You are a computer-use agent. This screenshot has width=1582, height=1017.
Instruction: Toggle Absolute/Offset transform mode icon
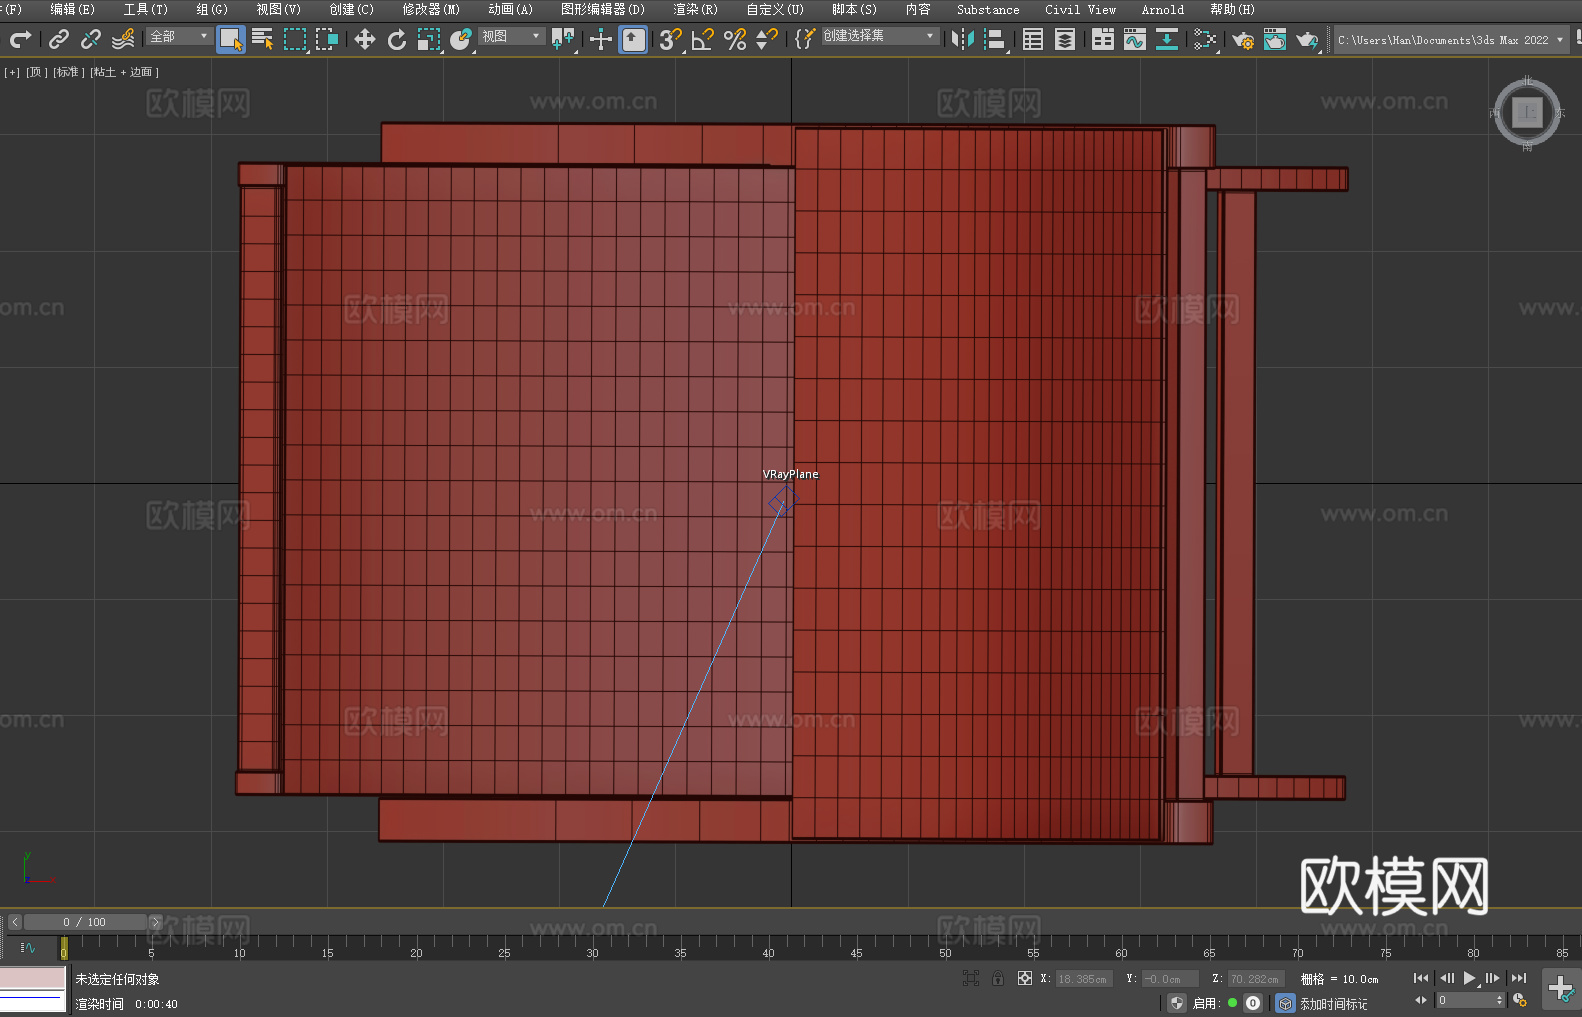pos(1024,978)
